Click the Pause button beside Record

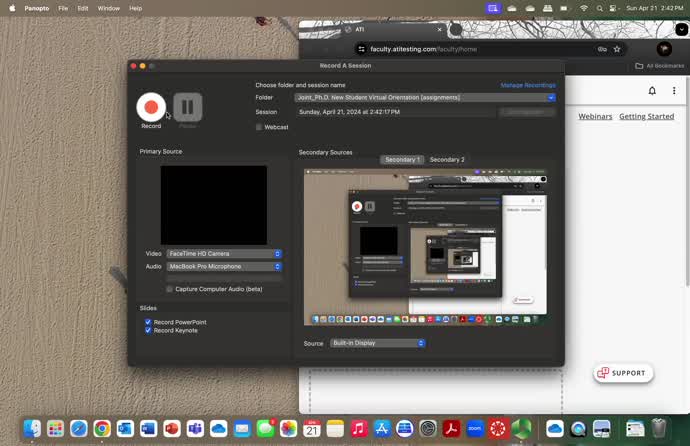tap(187, 106)
